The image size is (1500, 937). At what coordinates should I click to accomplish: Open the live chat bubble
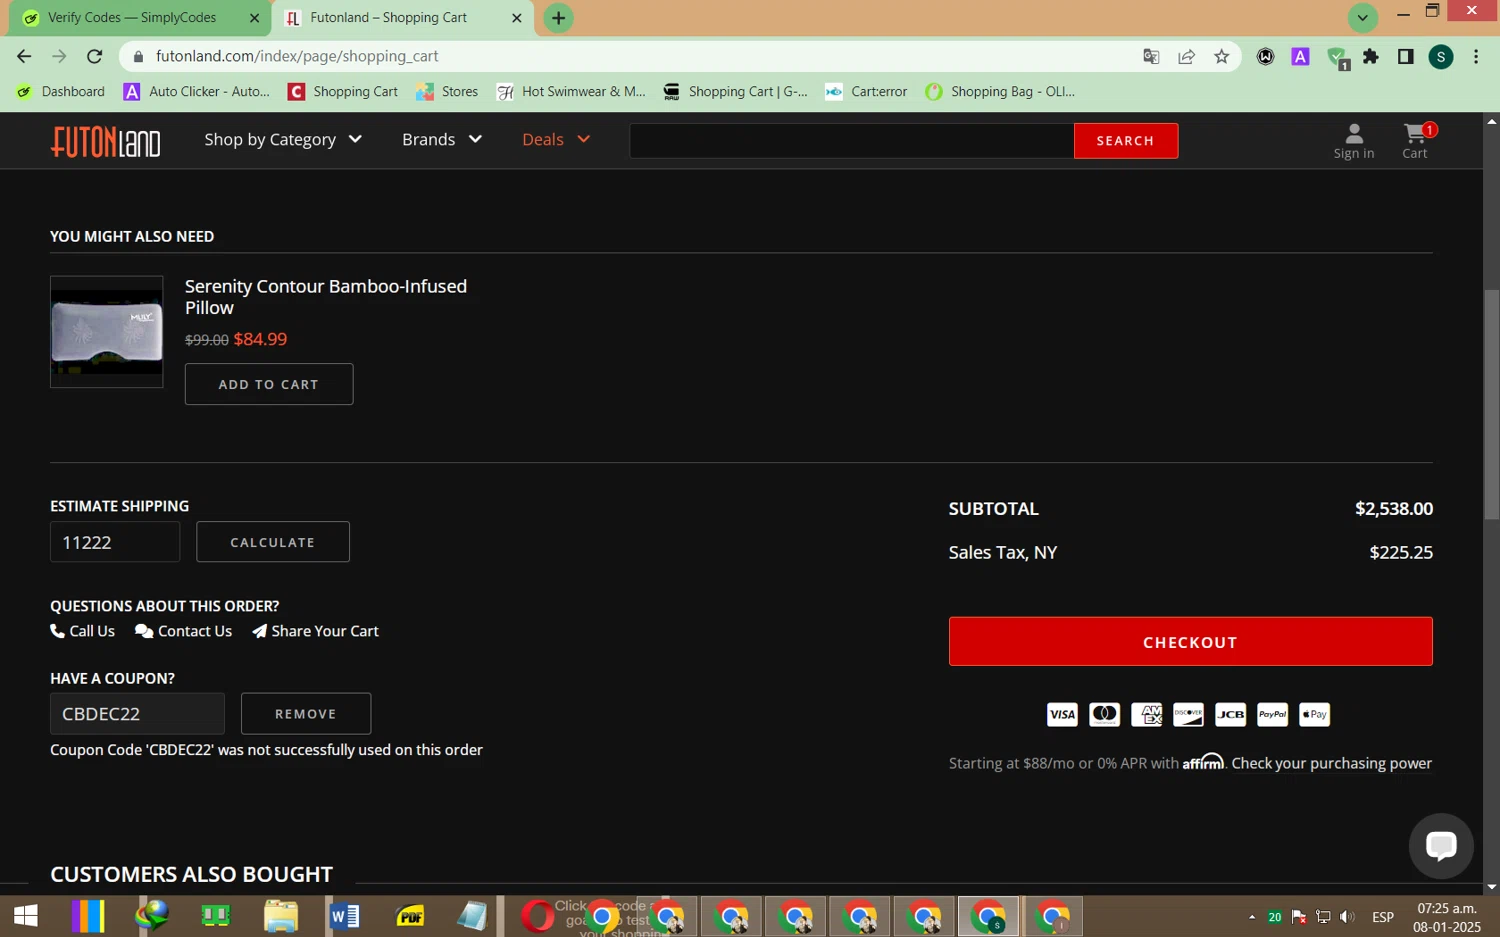1441,846
